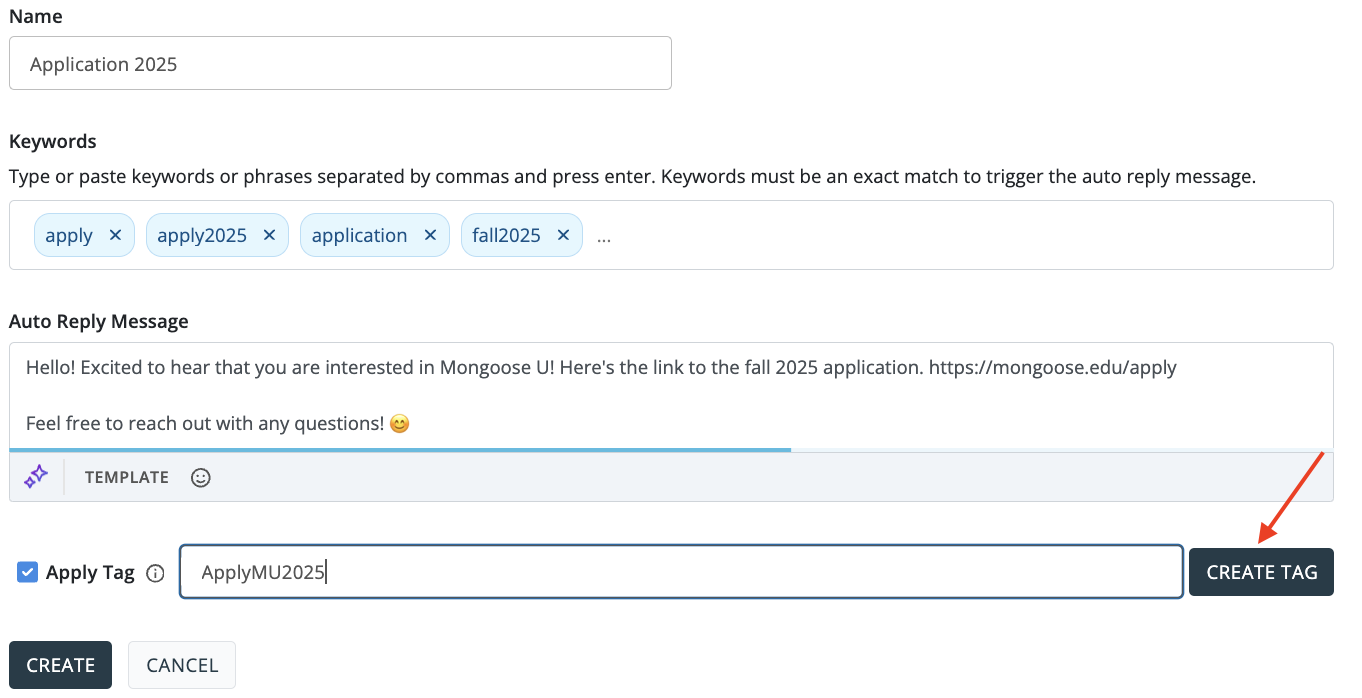Screen dimensions: 1362x698
Task: Delete the 'application' keyword chip
Action: (x=430, y=236)
